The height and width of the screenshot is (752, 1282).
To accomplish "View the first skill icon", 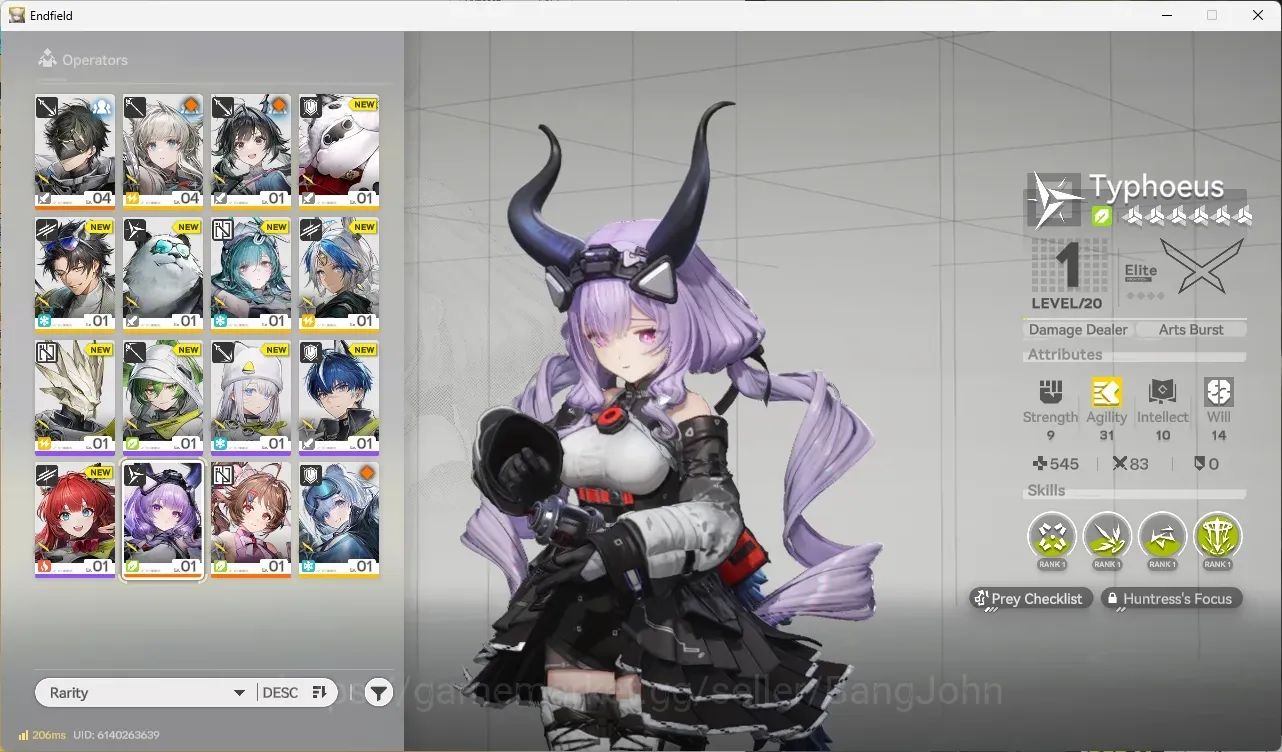I will (1052, 537).
